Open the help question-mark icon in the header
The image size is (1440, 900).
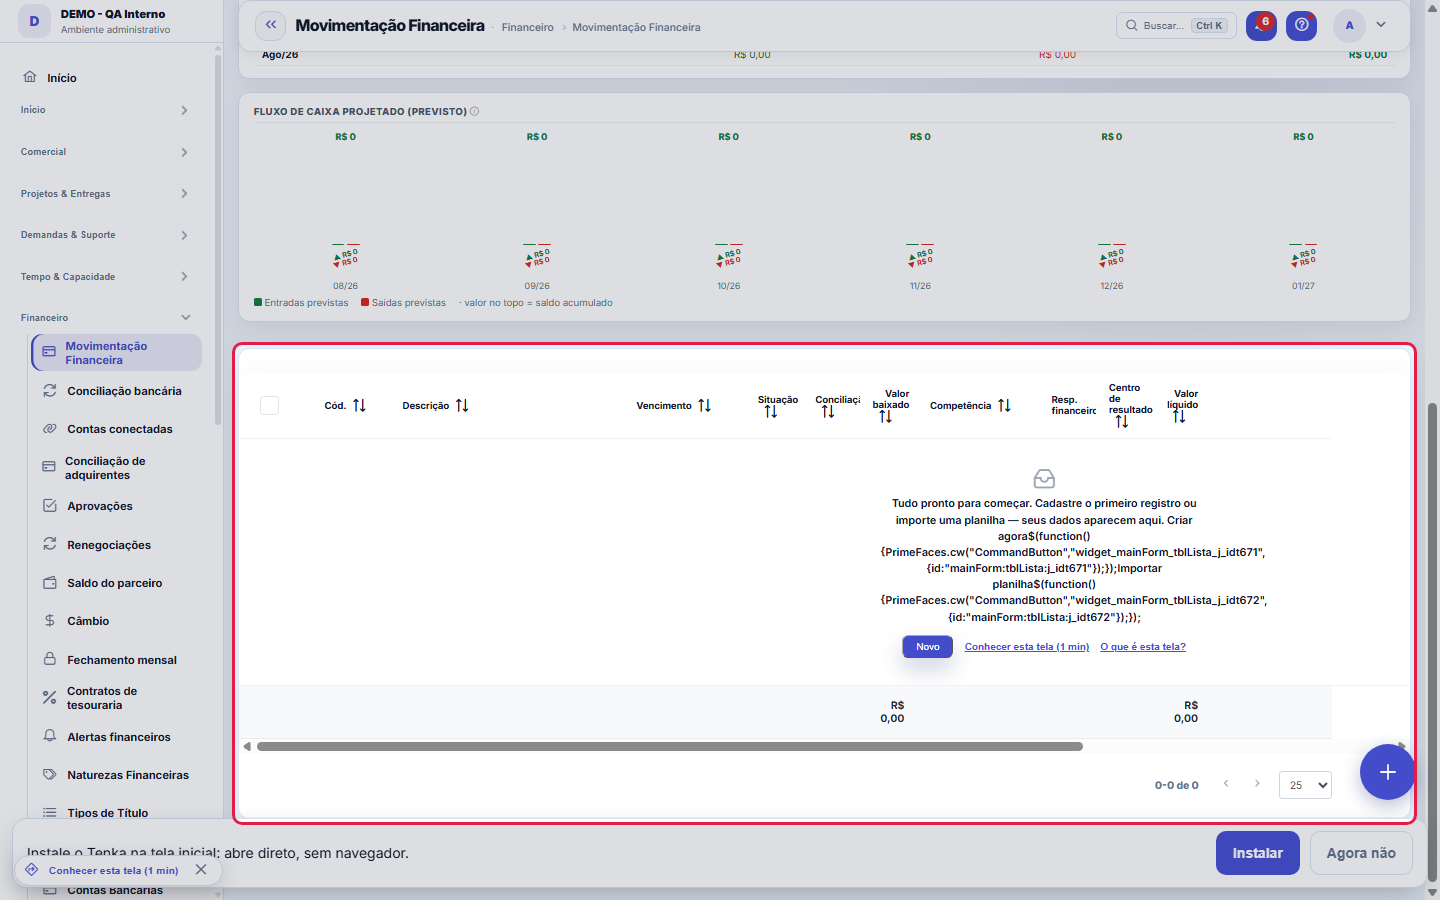[x=1301, y=25]
